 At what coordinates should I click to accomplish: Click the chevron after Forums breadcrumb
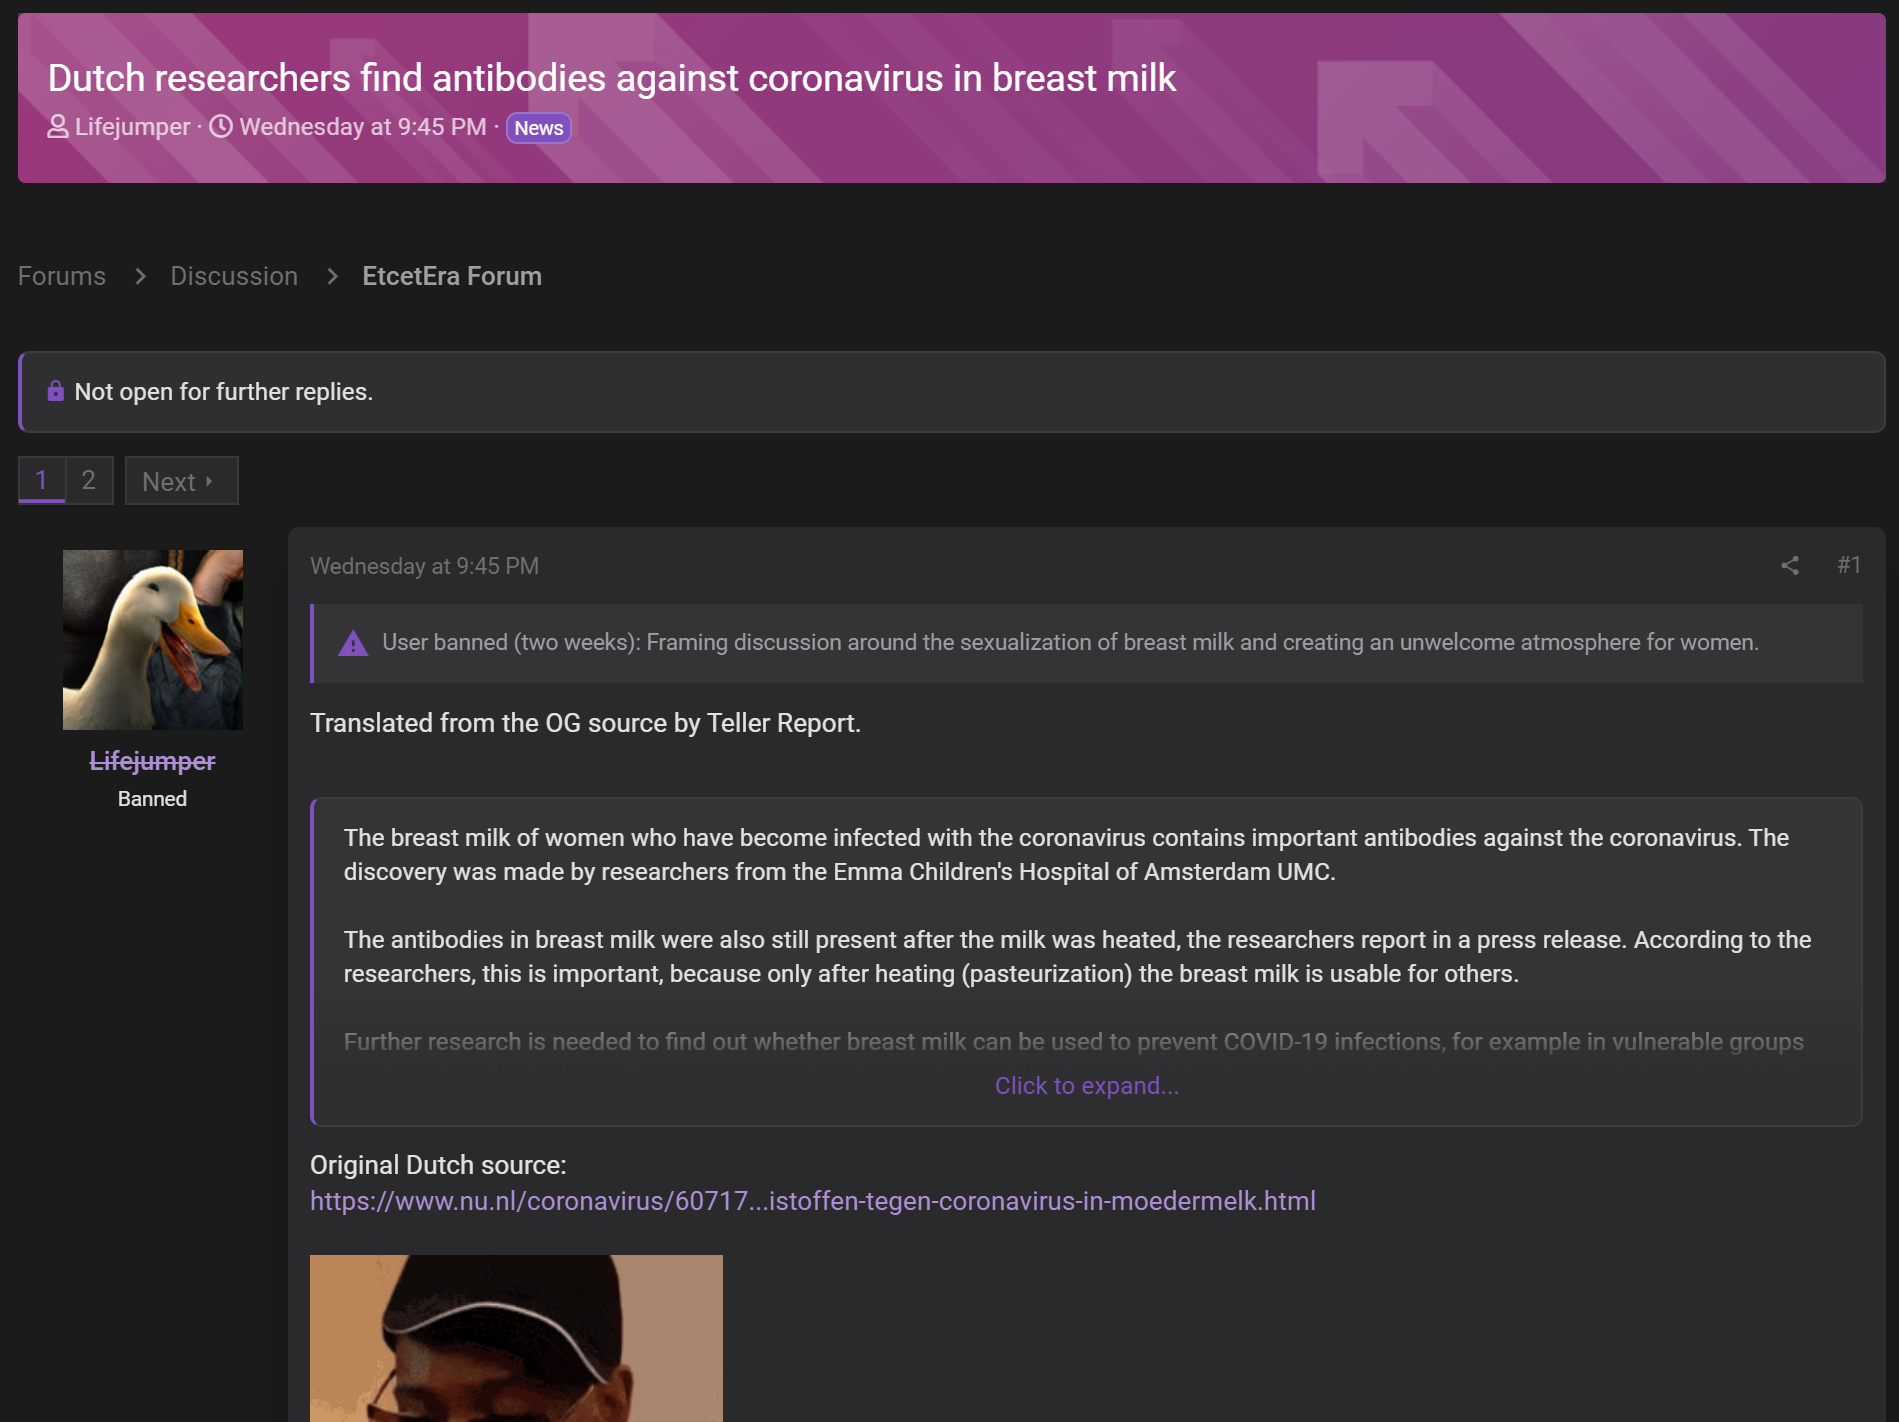[x=140, y=276]
